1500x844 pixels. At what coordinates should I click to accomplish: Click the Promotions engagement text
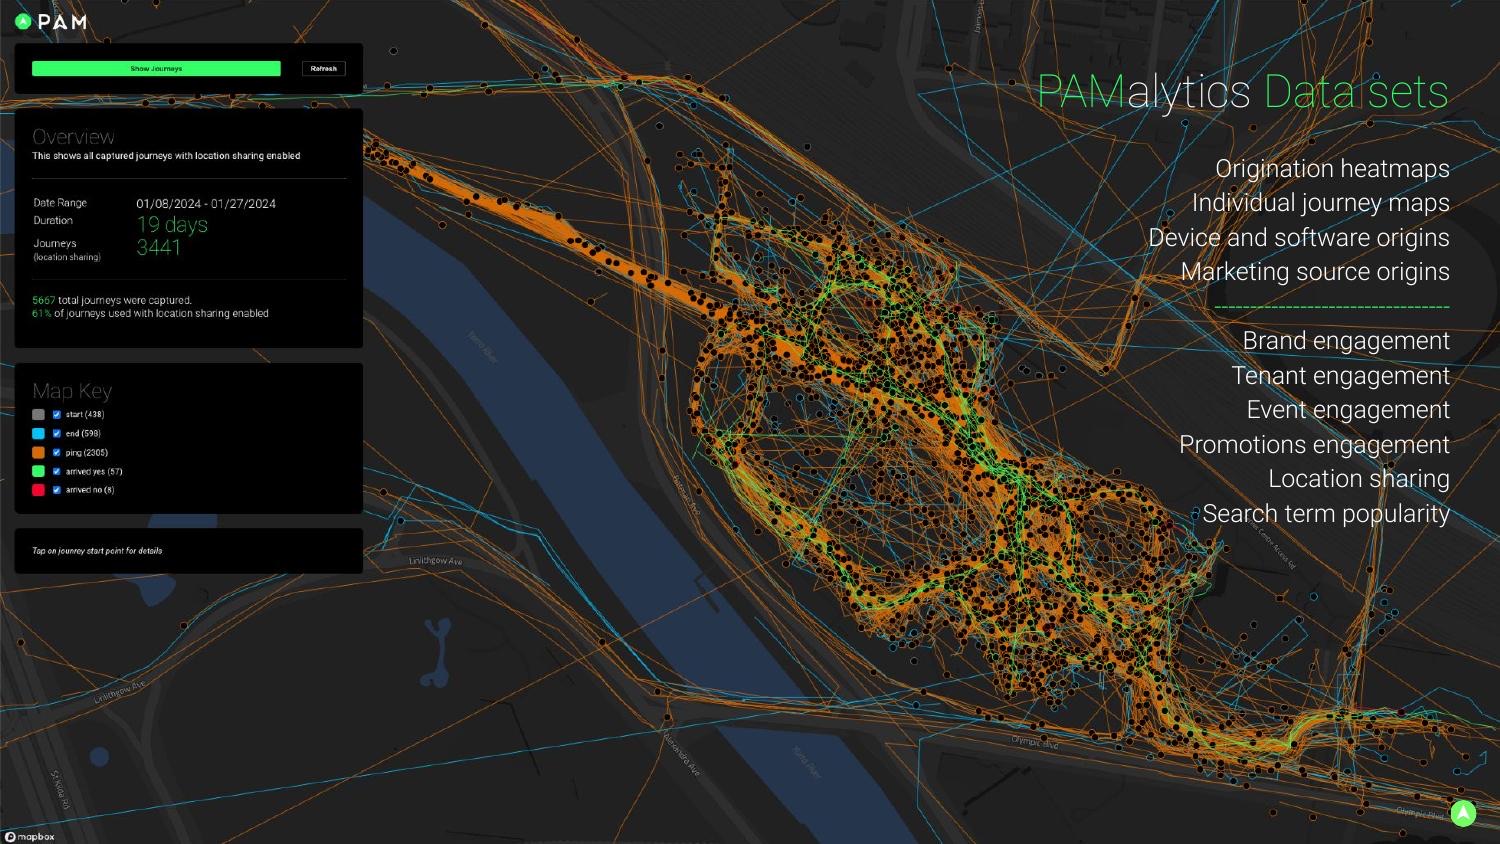[x=1314, y=445]
